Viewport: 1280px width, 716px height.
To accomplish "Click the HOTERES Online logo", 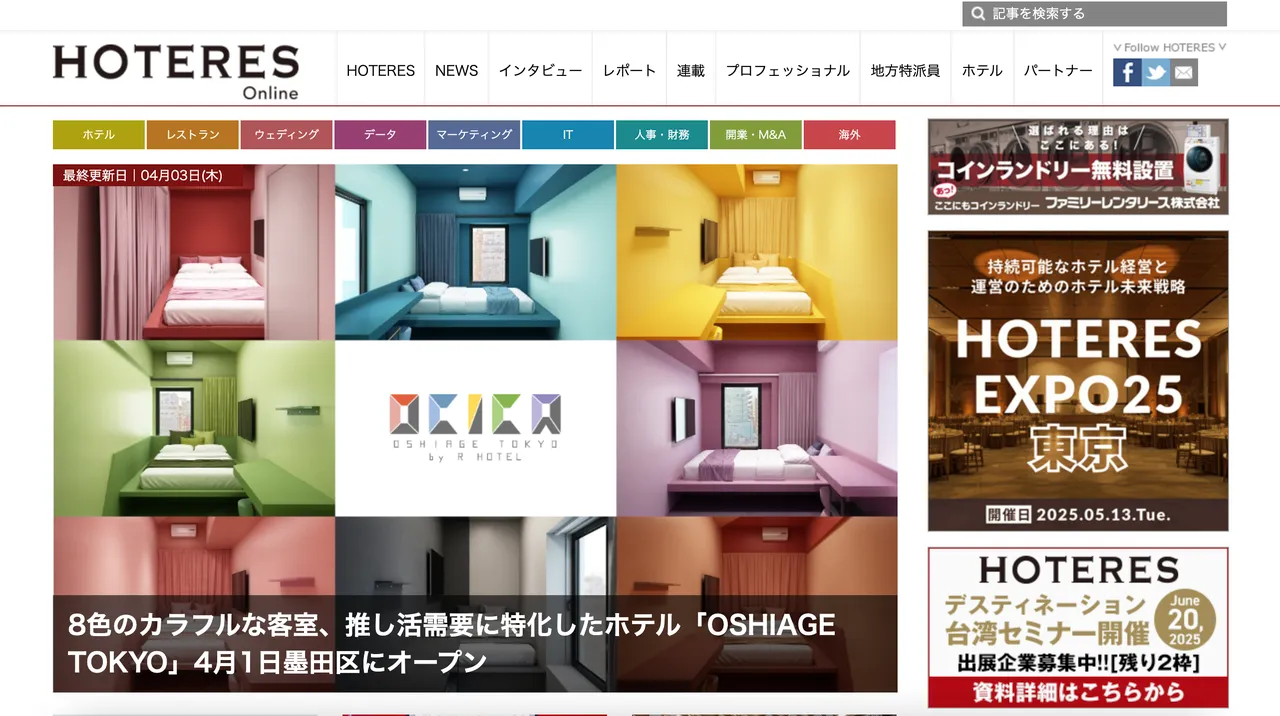I will [x=176, y=70].
